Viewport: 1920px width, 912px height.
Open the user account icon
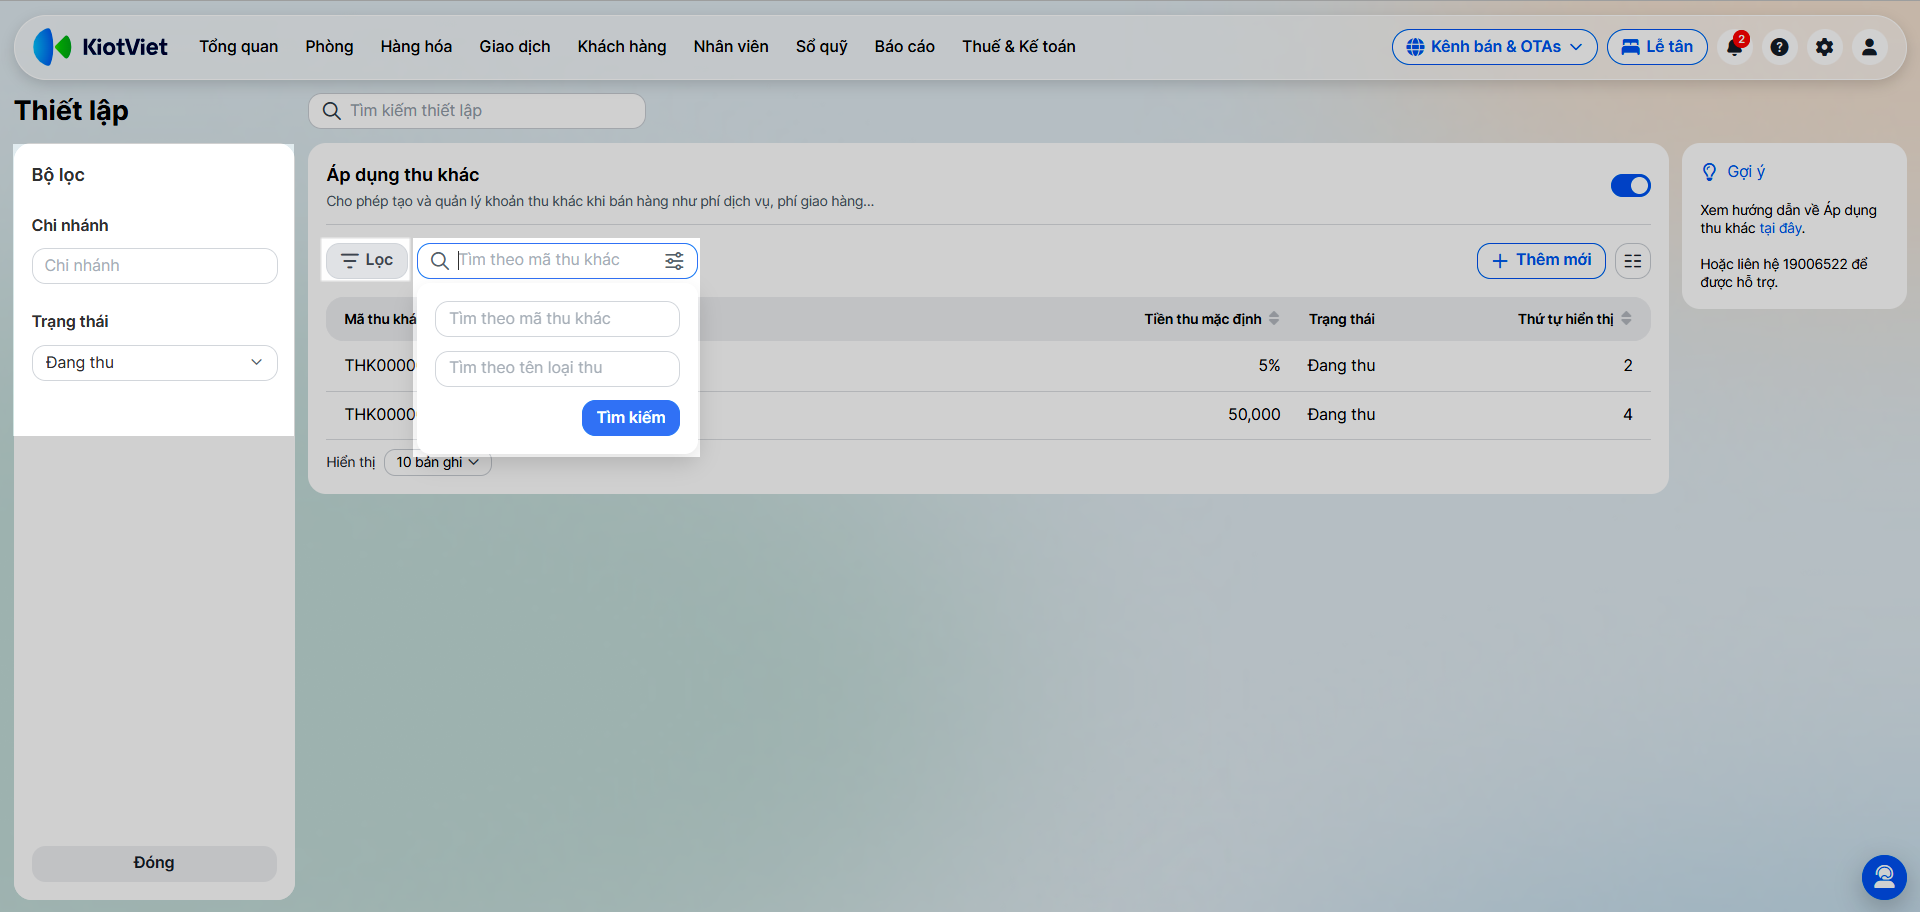click(x=1869, y=47)
